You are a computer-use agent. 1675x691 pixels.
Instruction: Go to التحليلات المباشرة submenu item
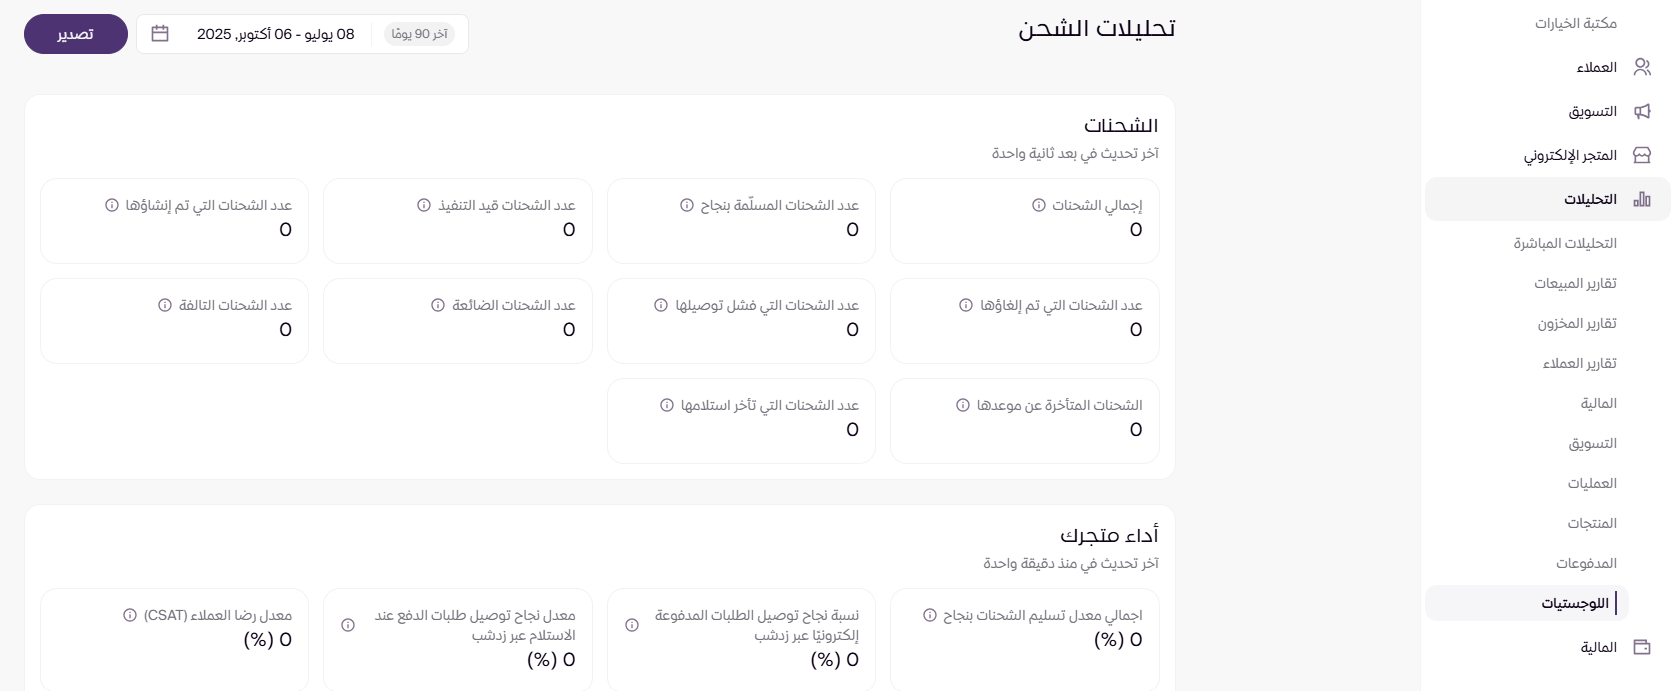(1565, 243)
